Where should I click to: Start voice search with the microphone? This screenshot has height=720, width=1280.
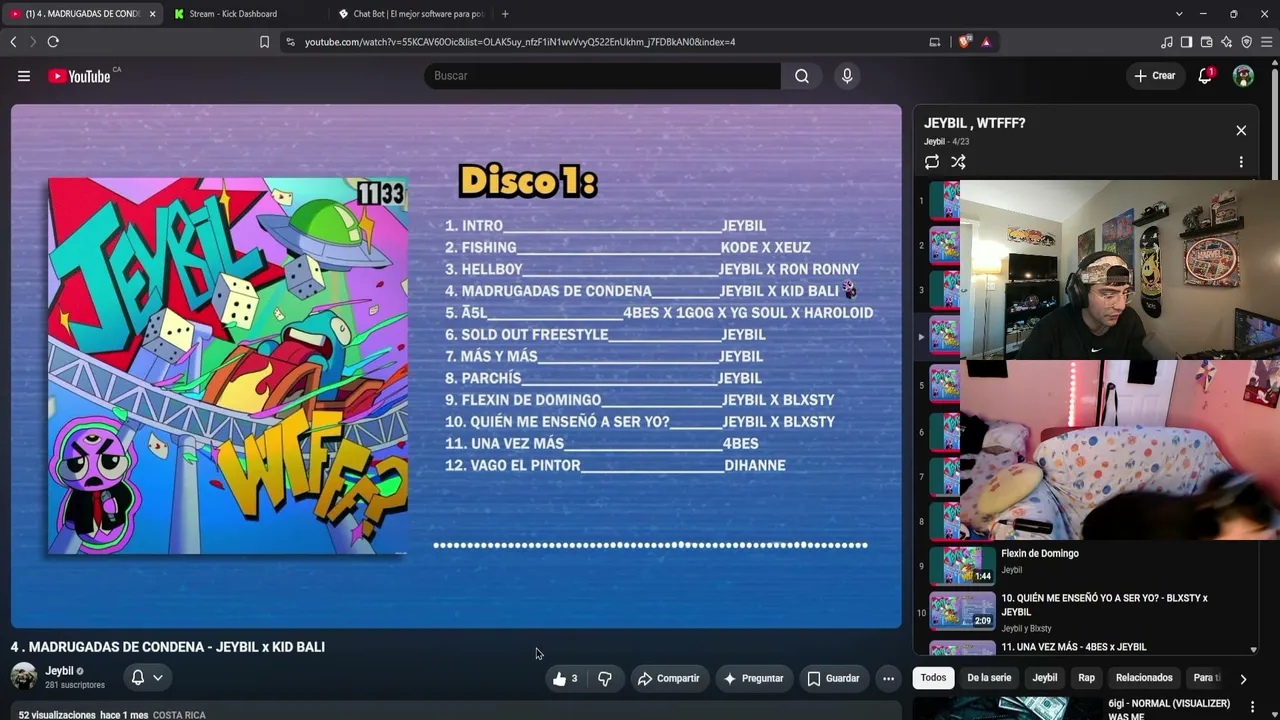tap(847, 76)
